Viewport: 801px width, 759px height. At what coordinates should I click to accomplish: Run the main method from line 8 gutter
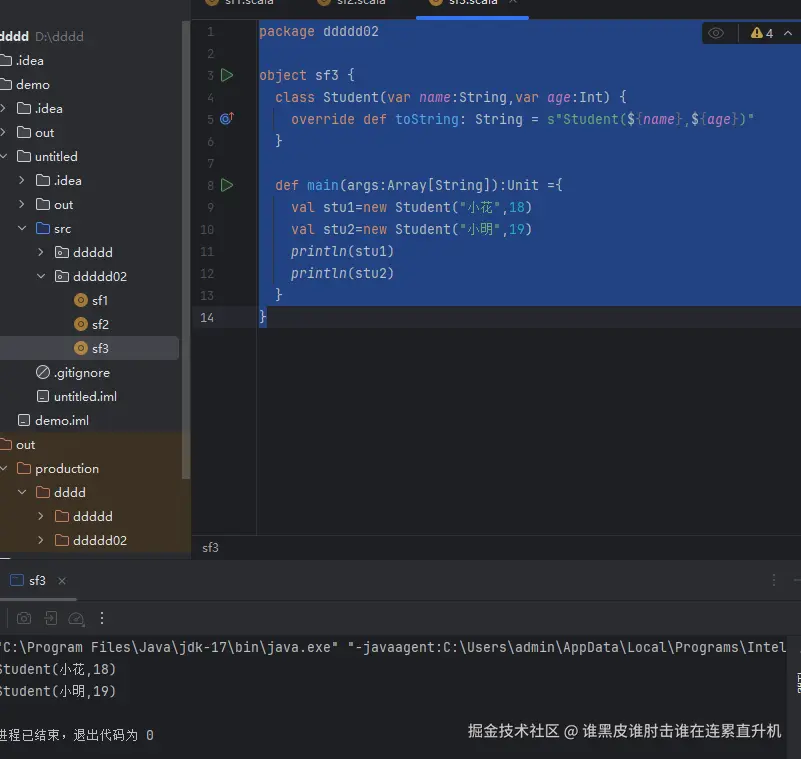pos(227,185)
